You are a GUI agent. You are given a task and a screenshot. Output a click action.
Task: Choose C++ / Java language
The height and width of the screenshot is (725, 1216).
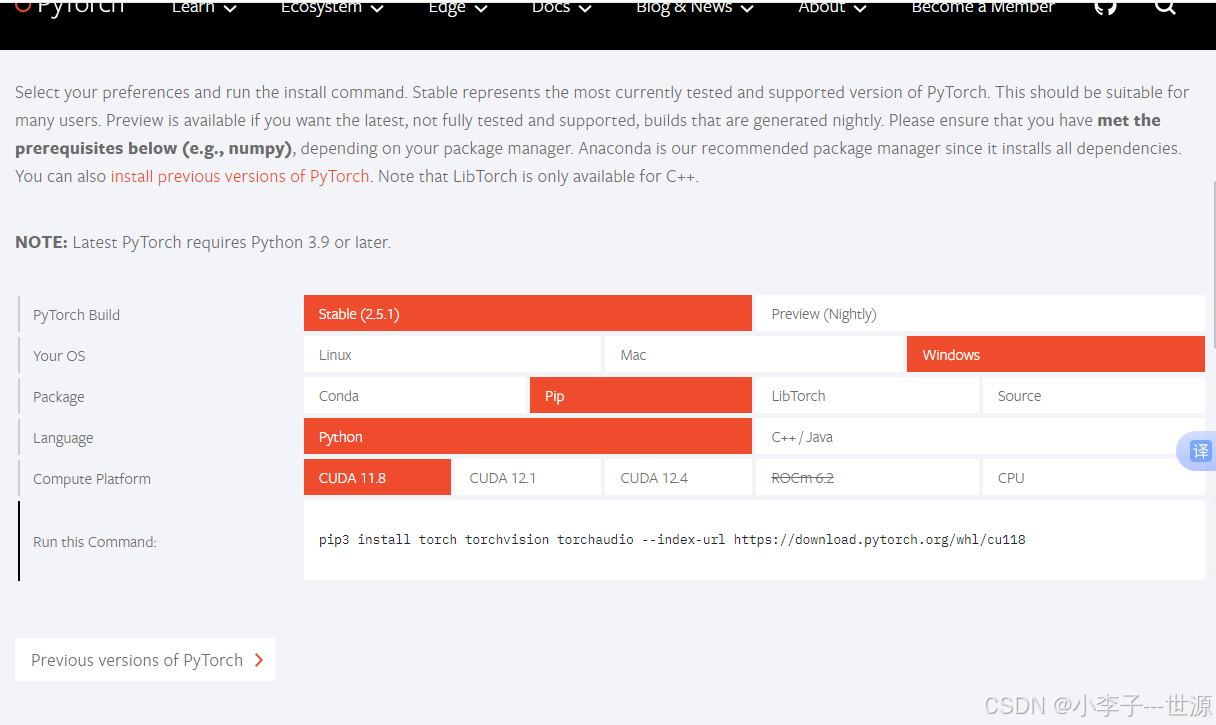point(980,436)
